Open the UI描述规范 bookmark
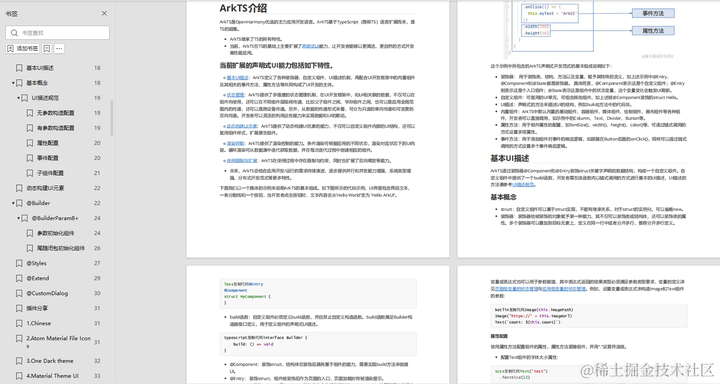Screen dimensions: 720x384 tap(45, 98)
